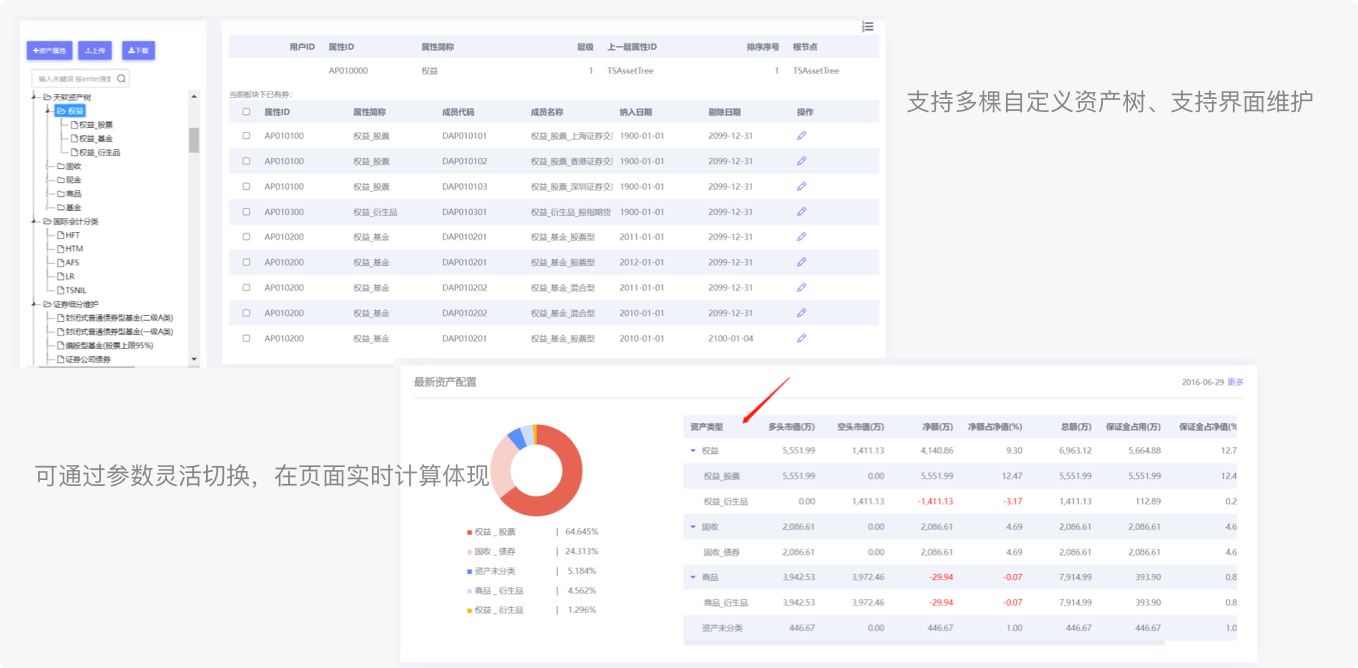
Task: Open the 更多 link next to the date
Action: (1235, 382)
